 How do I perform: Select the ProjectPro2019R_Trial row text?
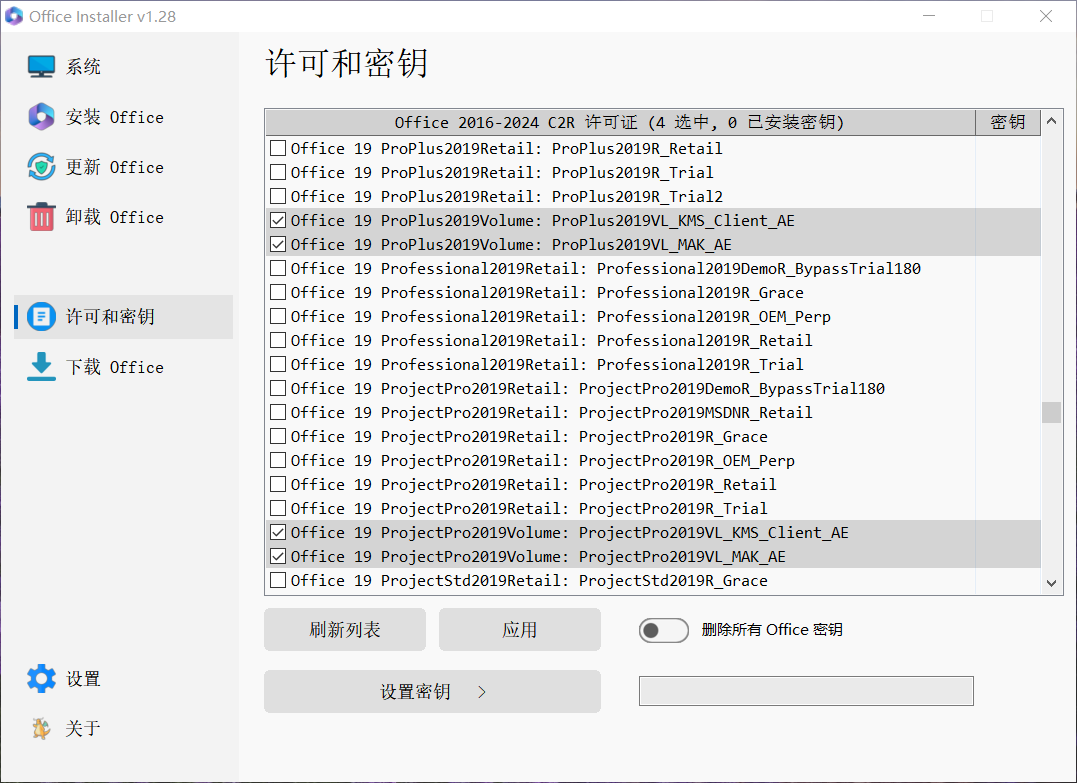click(529, 509)
